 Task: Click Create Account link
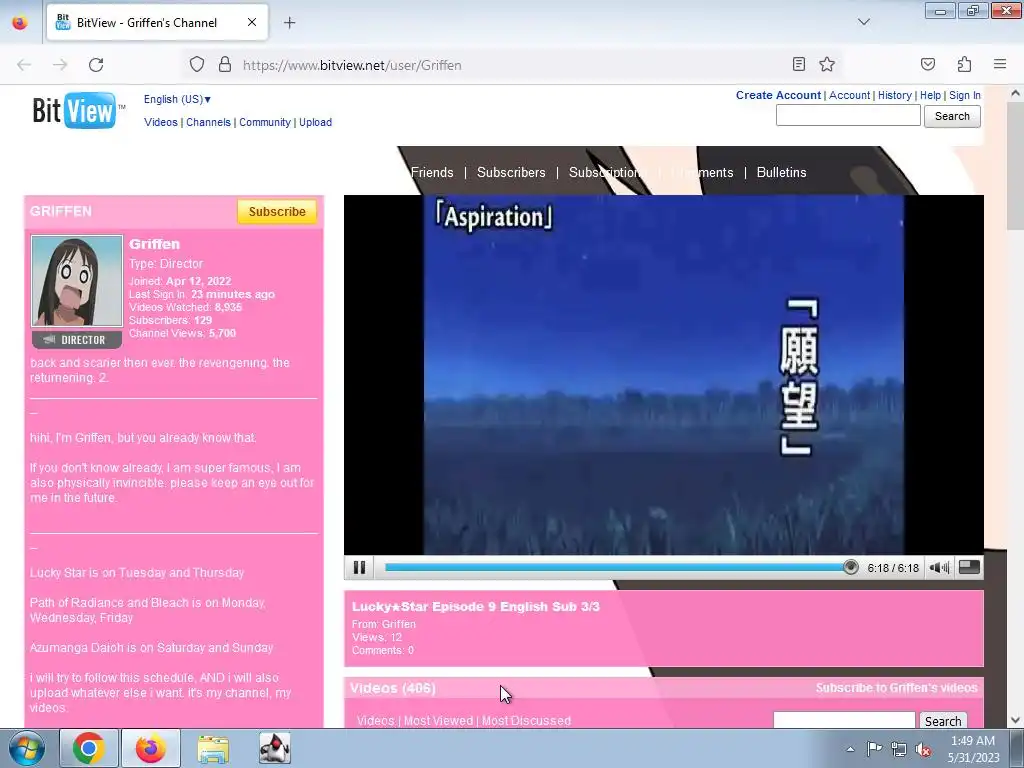tap(778, 95)
